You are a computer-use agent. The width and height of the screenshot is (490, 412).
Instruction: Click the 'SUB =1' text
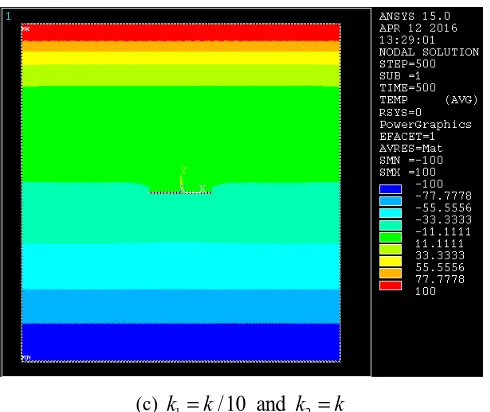pyautogui.click(x=400, y=76)
